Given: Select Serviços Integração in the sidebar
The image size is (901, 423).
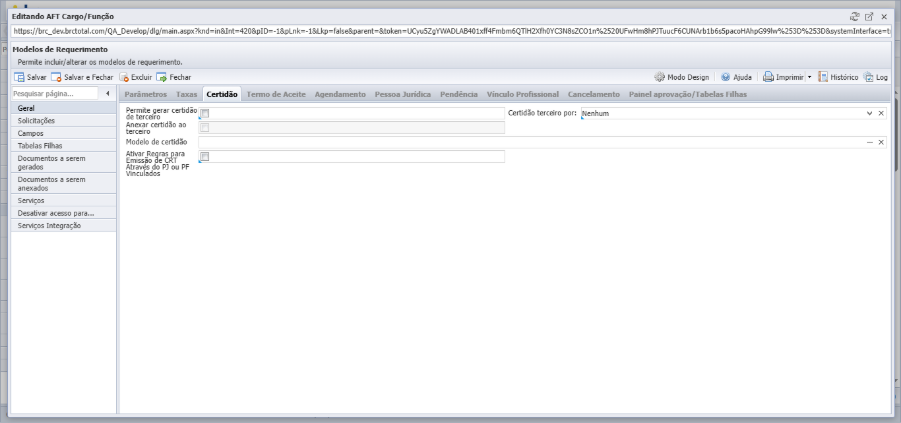Looking at the screenshot, I should [x=63, y=226].
